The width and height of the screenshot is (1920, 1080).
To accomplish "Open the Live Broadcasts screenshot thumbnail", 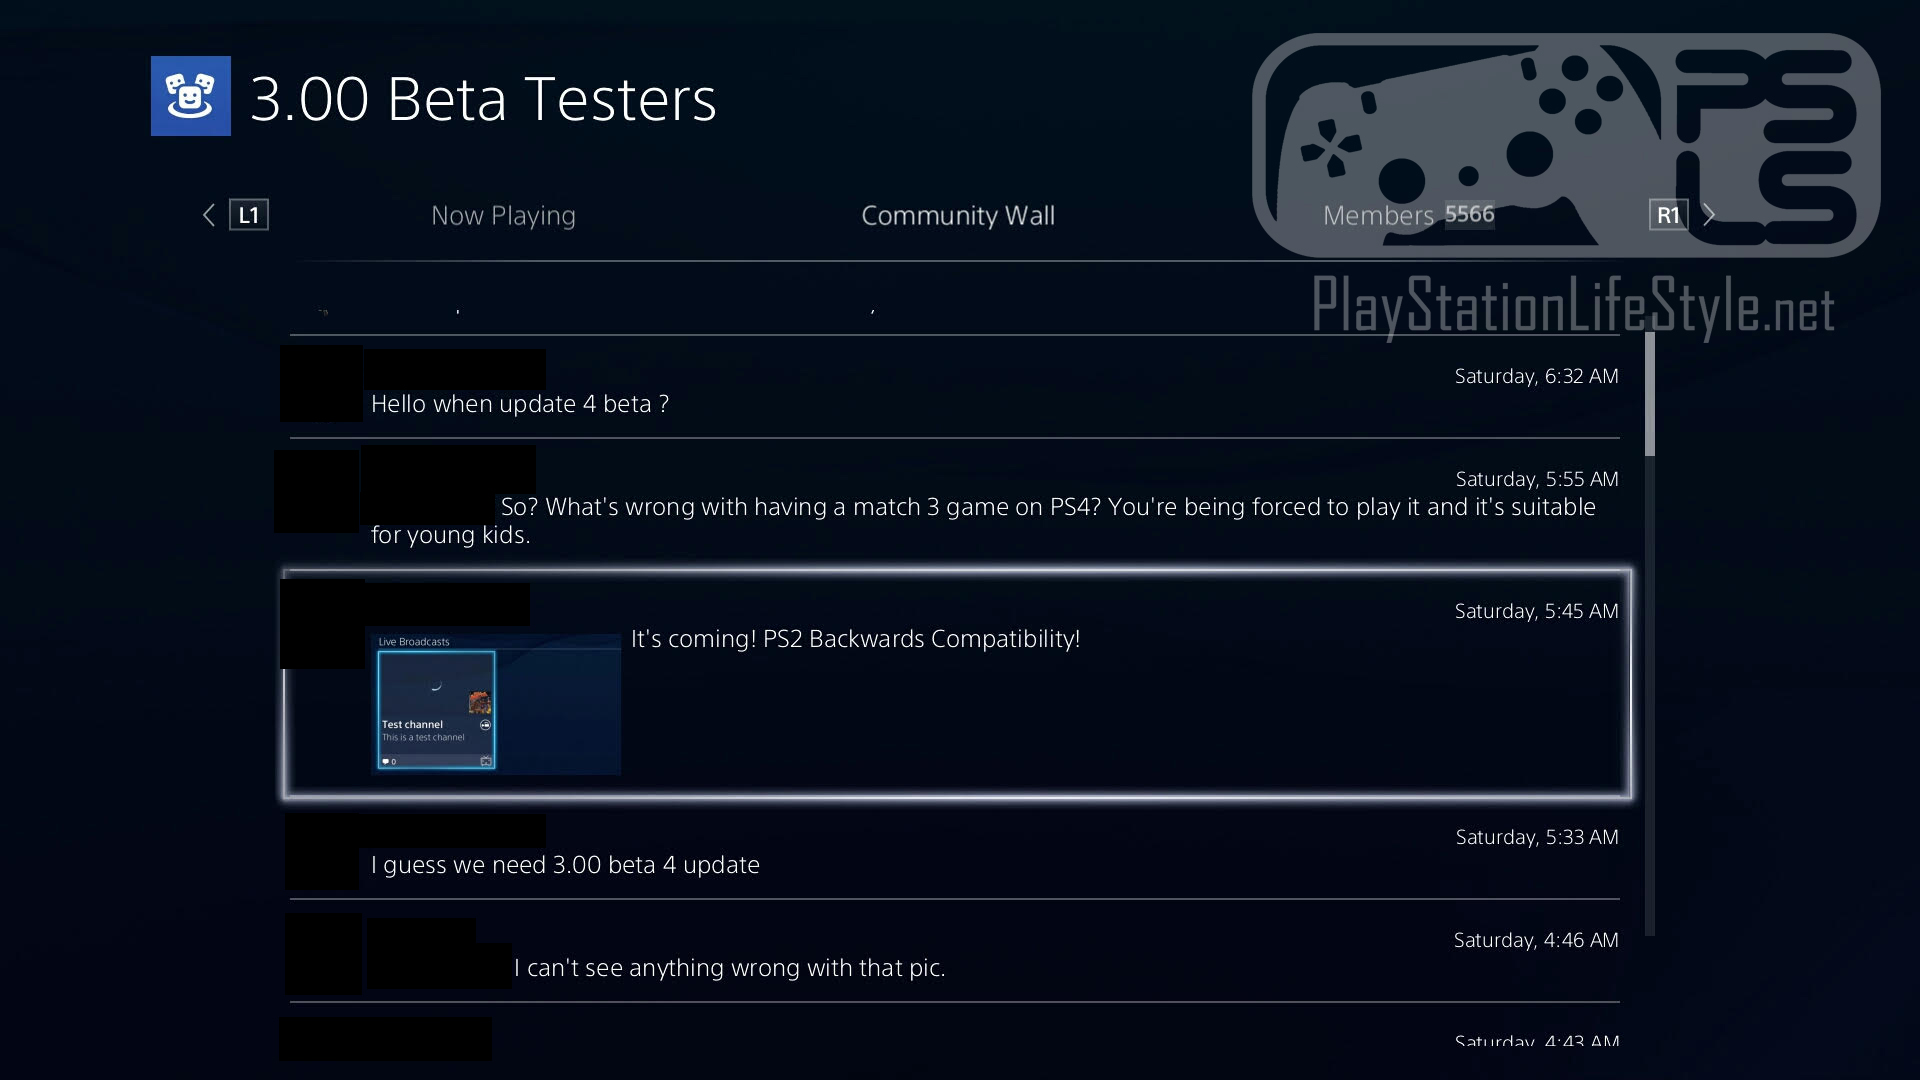I will (x=495, y=704).
